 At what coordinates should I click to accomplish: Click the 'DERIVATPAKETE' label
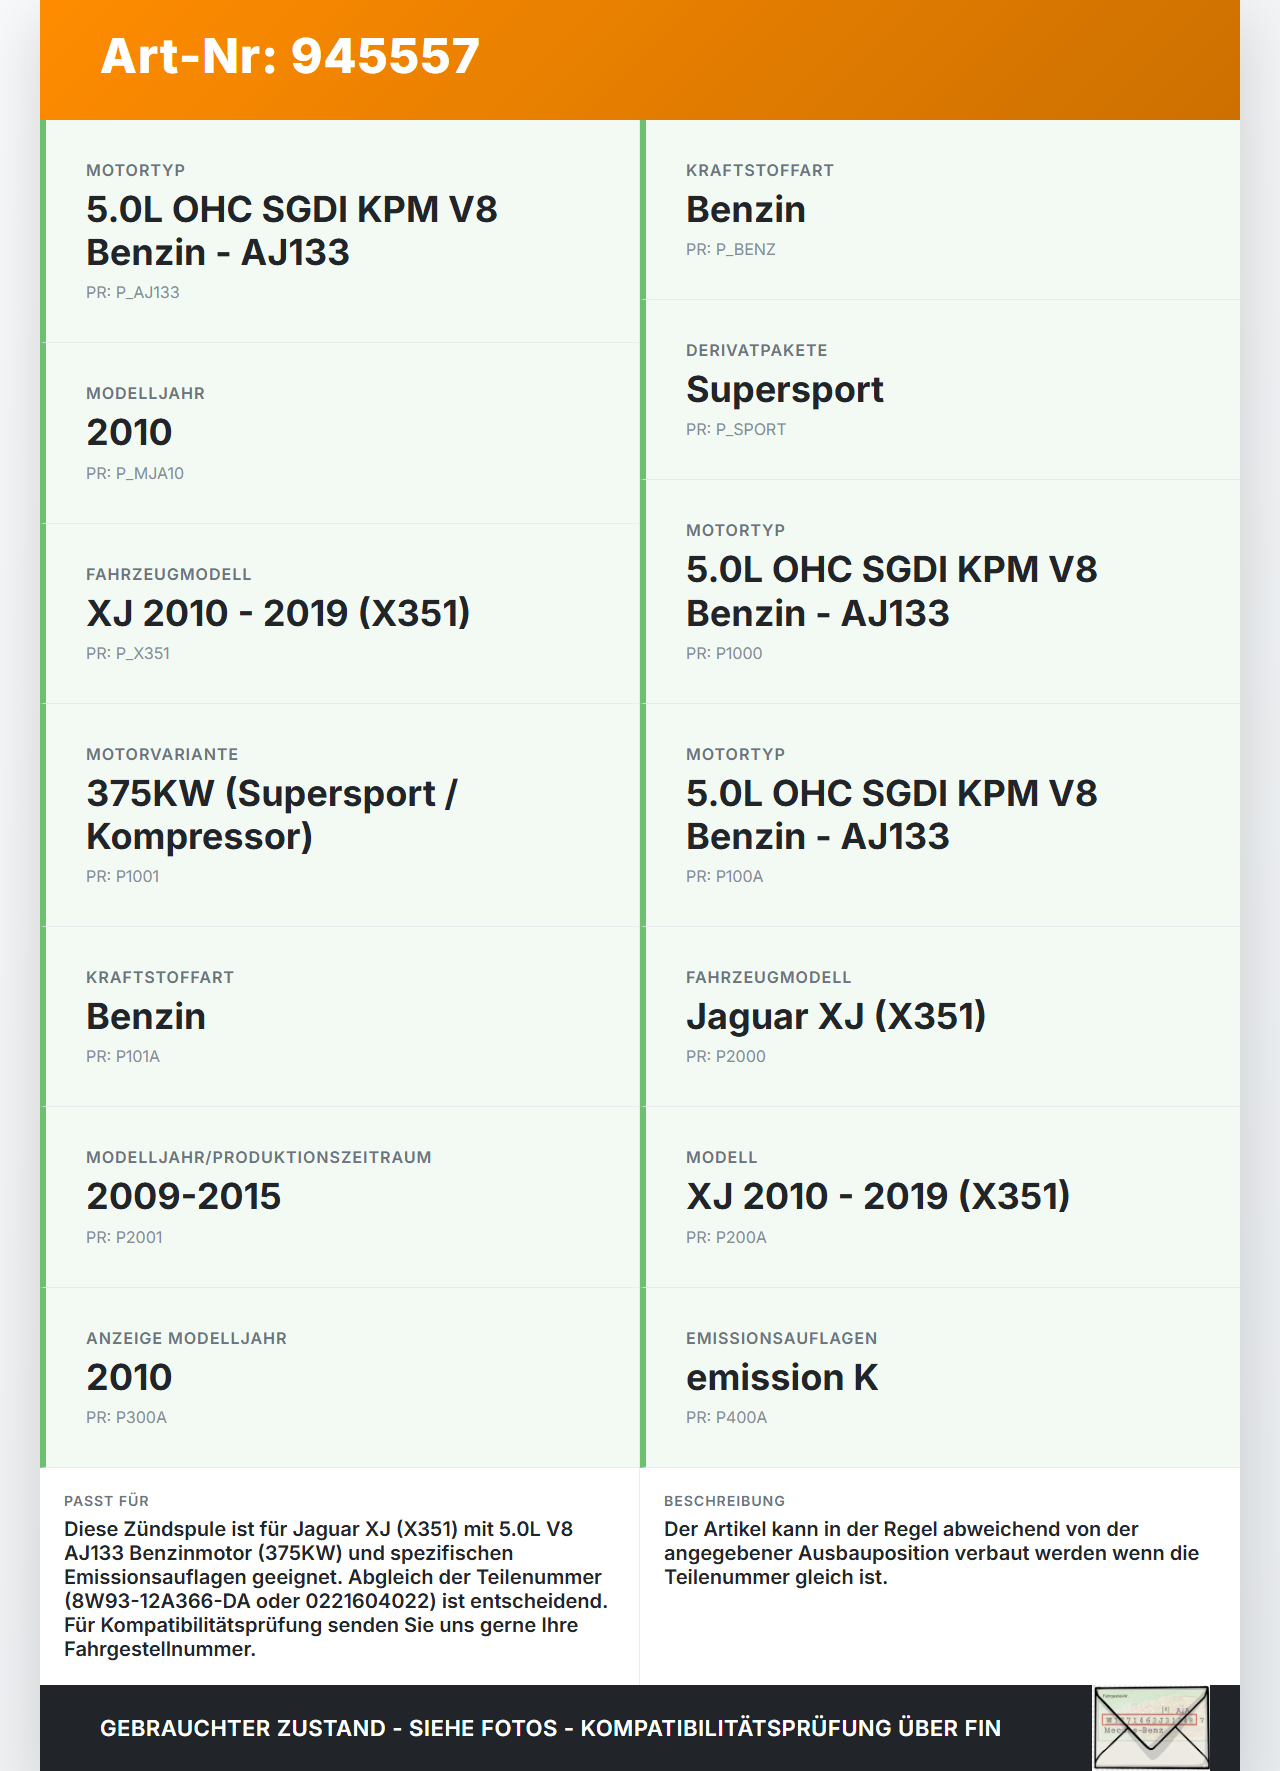757,351
